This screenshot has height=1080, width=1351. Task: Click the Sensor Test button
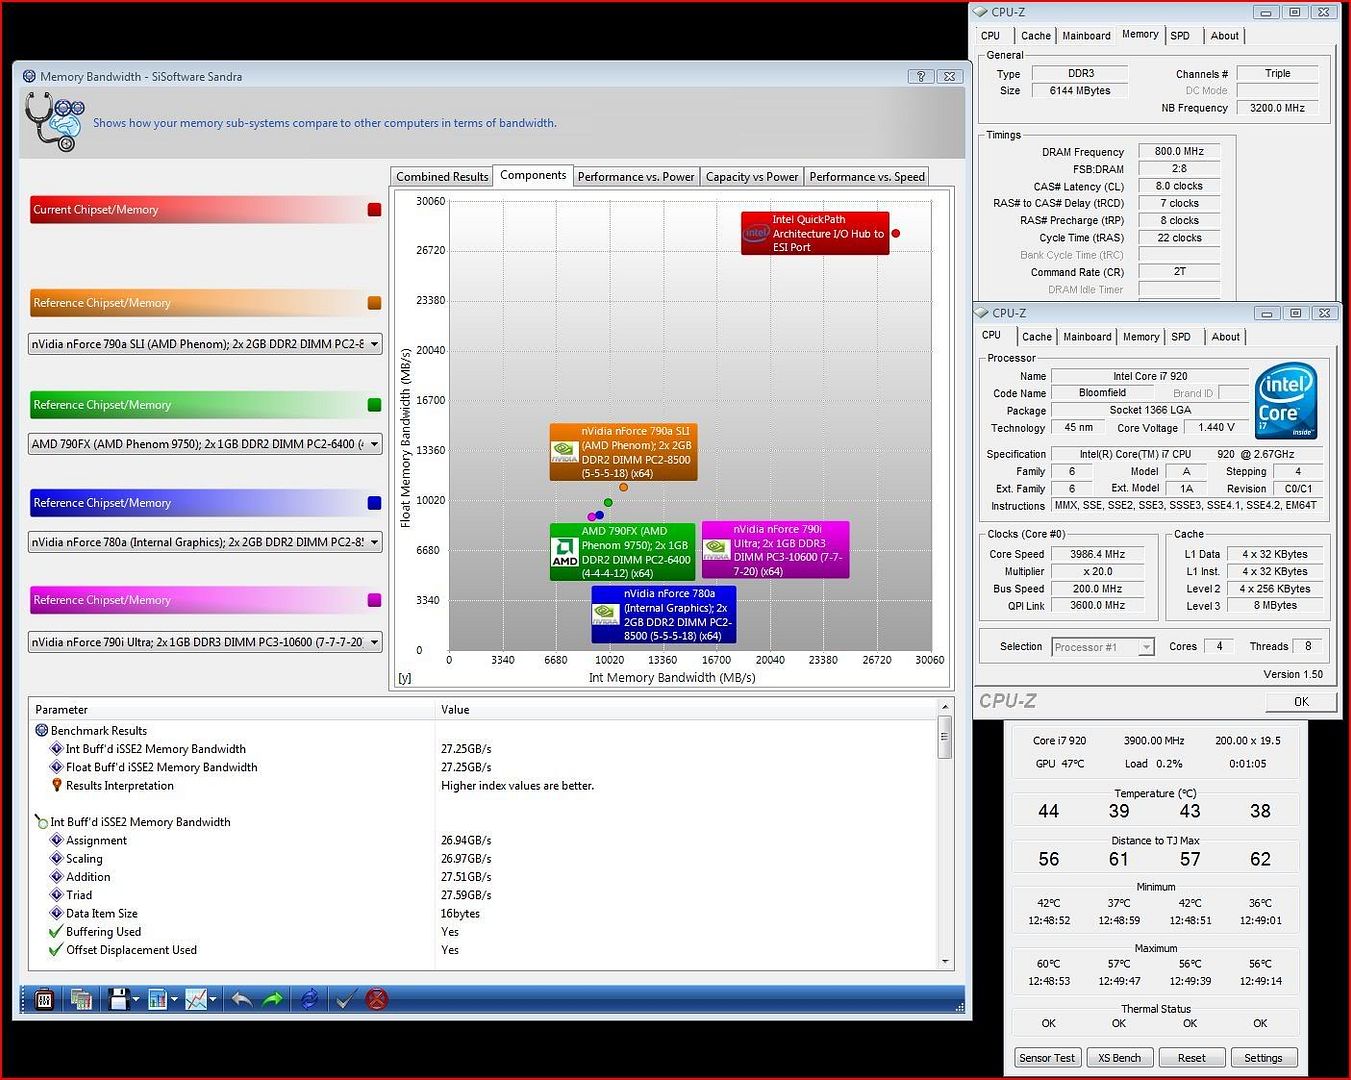coord(1047,1058)
